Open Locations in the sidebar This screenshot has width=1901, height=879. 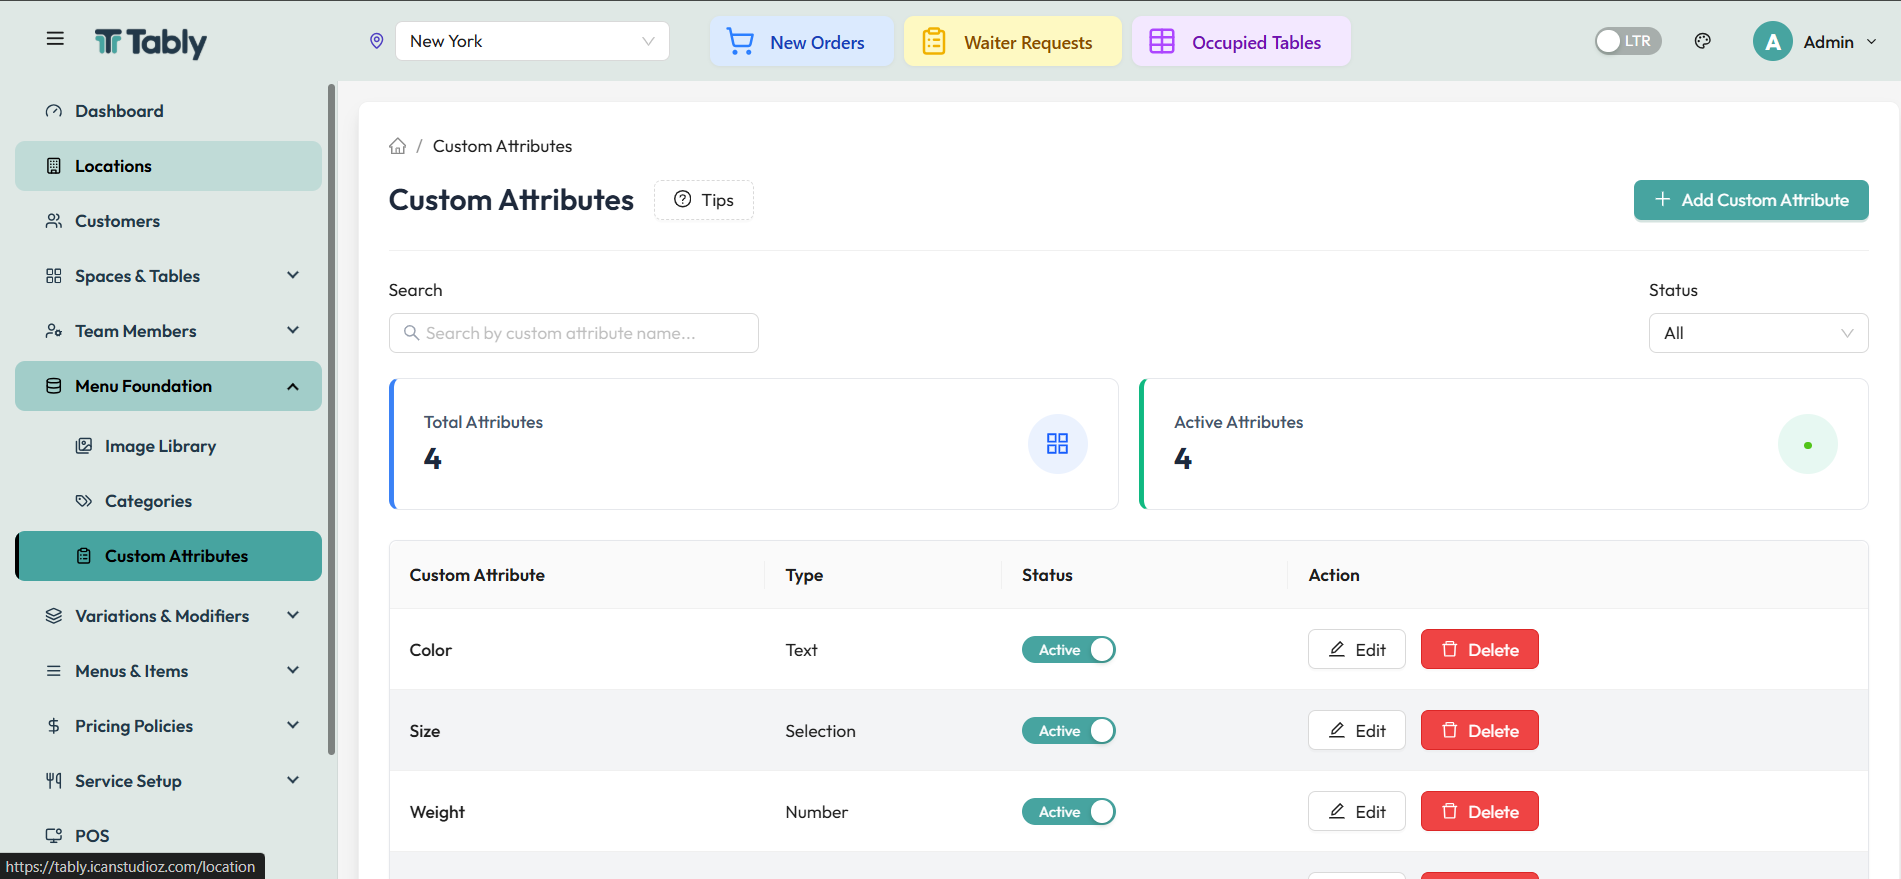[x=168, y=166]
